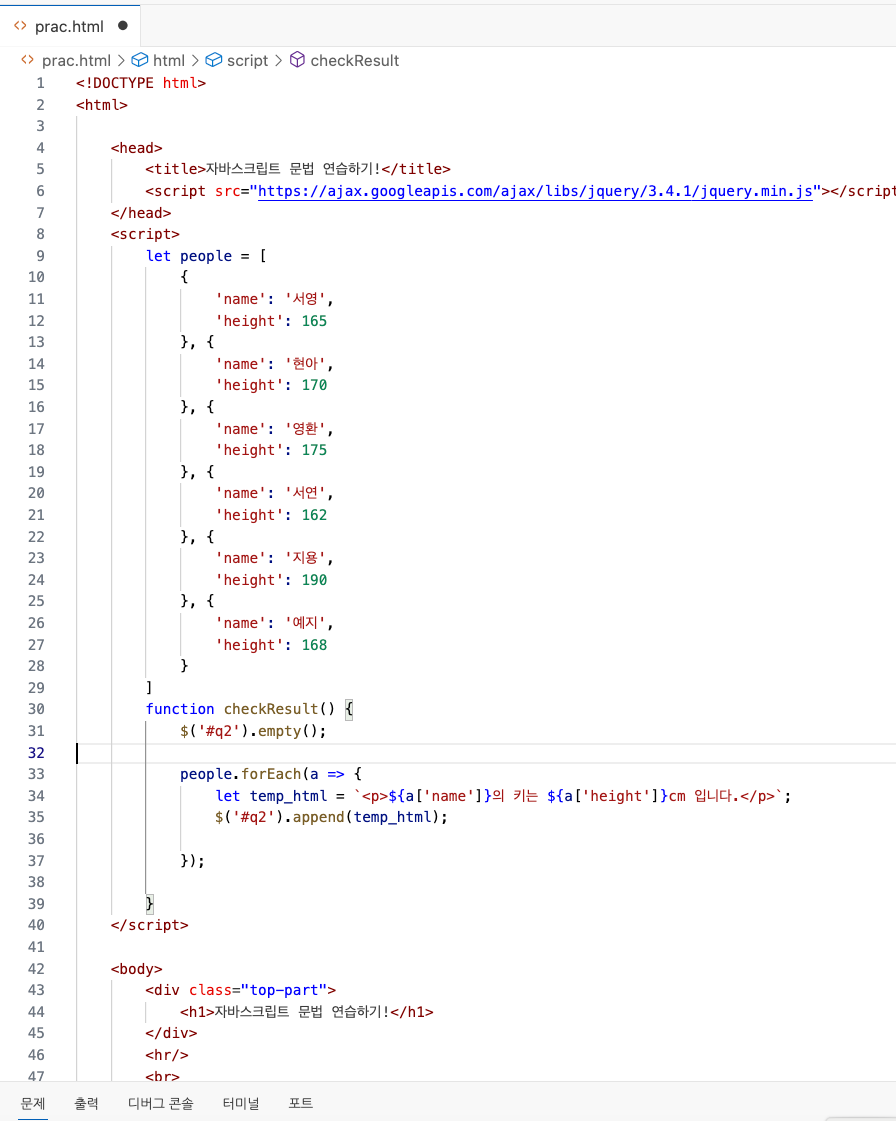Click the opening <script> tag on line 8
896x1121 pixels.
click(x=145, y=234)
